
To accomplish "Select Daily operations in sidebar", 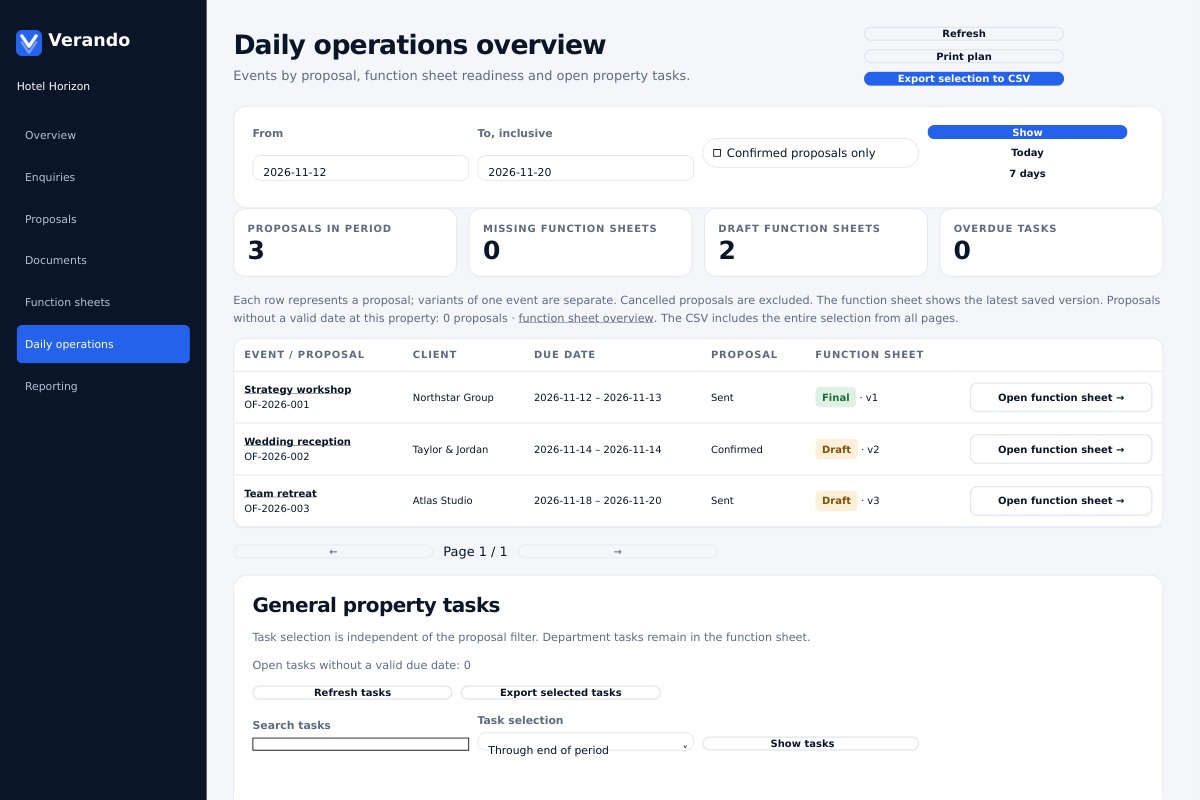I will click(x=103, y=344).
